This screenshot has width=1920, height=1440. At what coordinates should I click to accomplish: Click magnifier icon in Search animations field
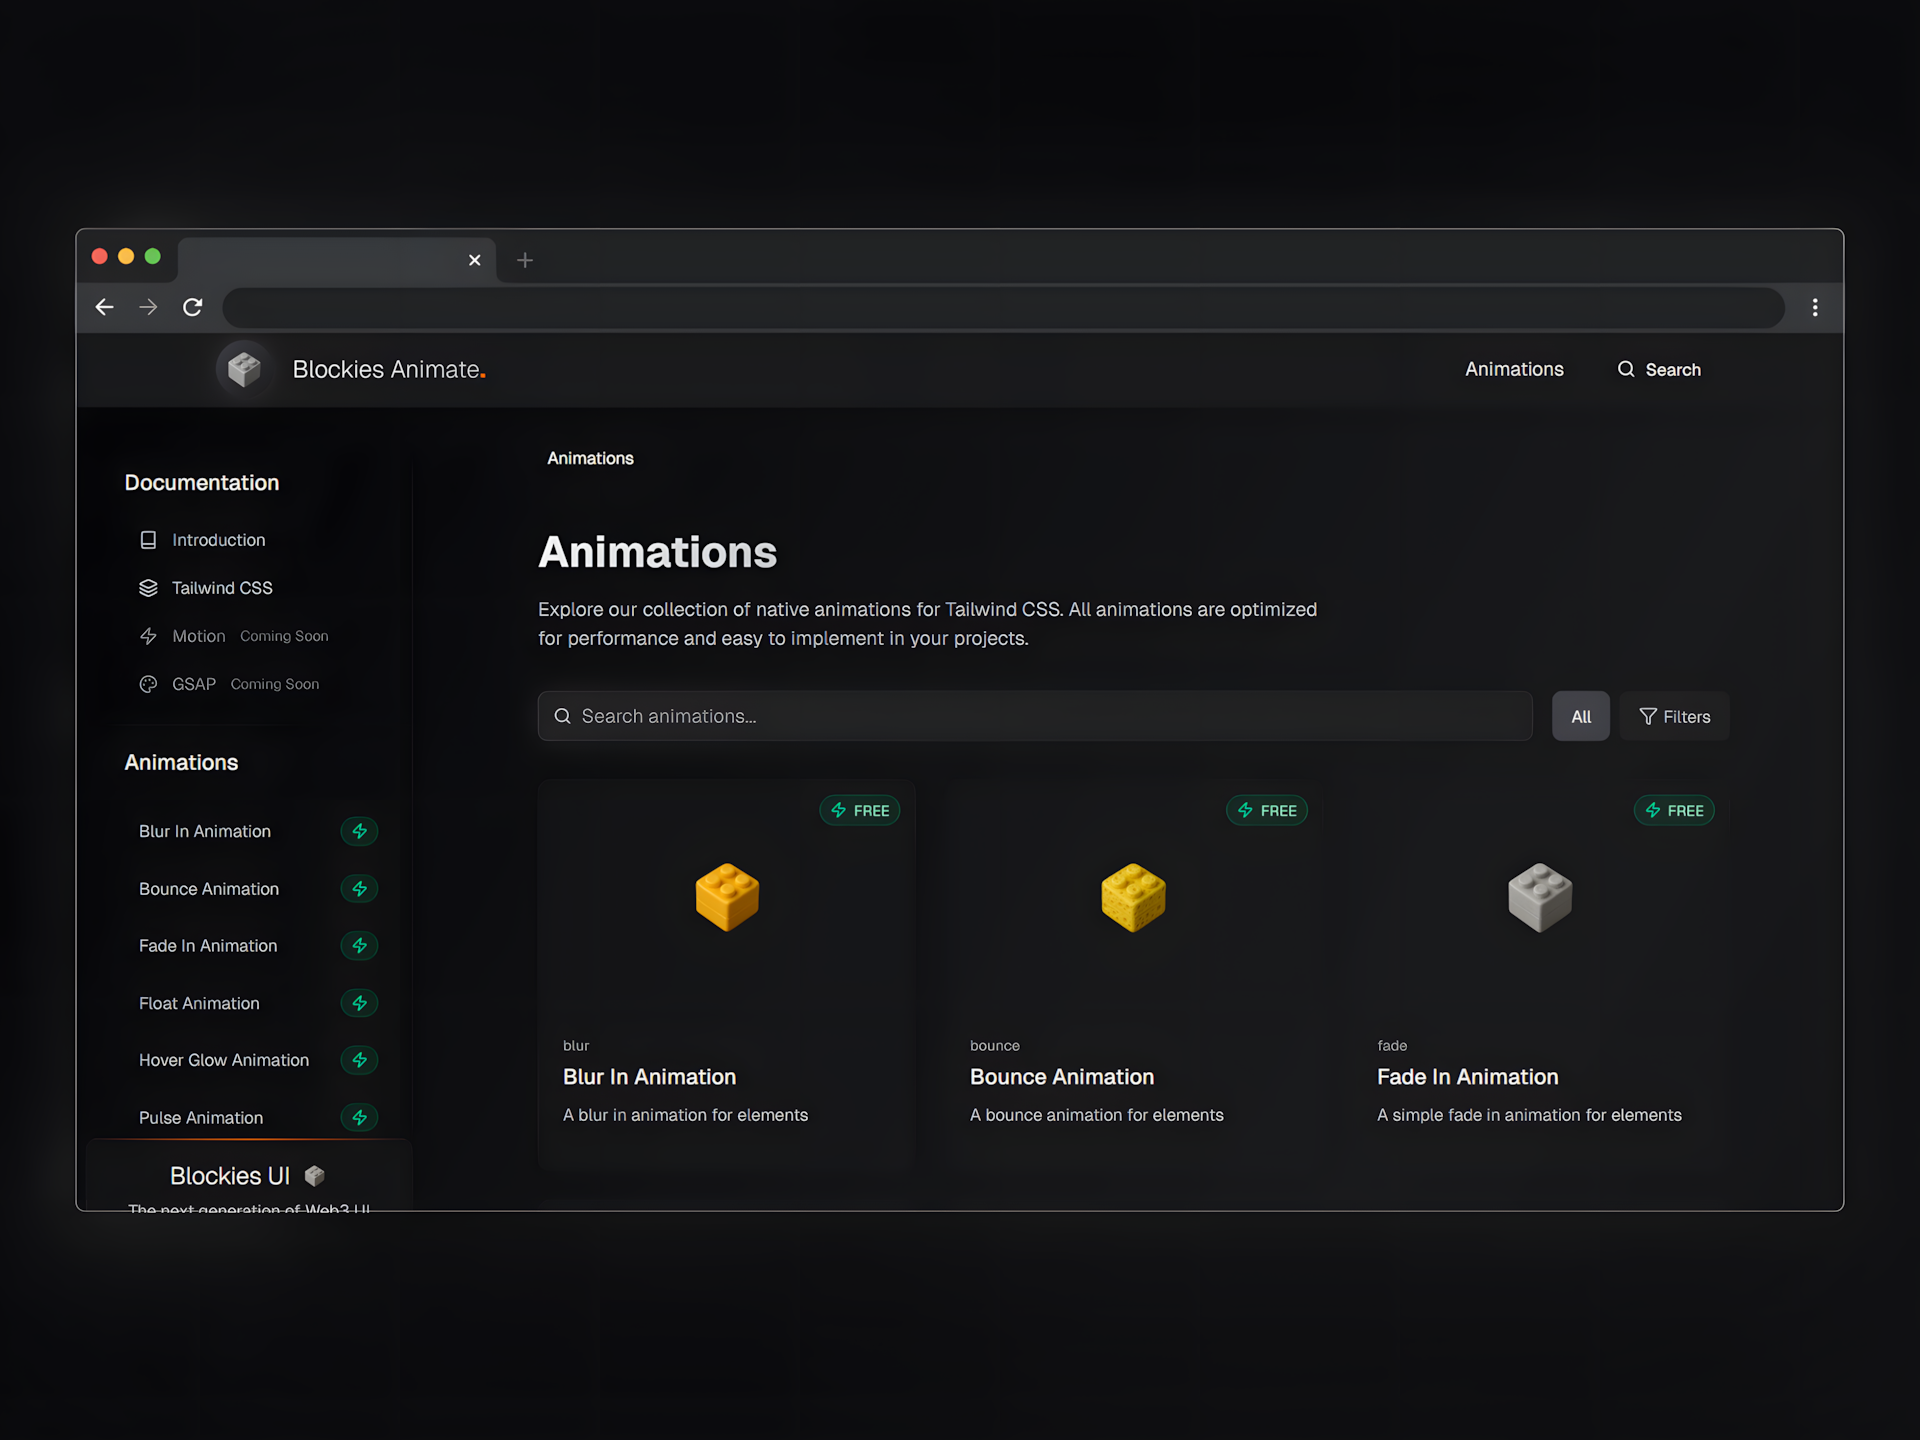coord(563,716)
